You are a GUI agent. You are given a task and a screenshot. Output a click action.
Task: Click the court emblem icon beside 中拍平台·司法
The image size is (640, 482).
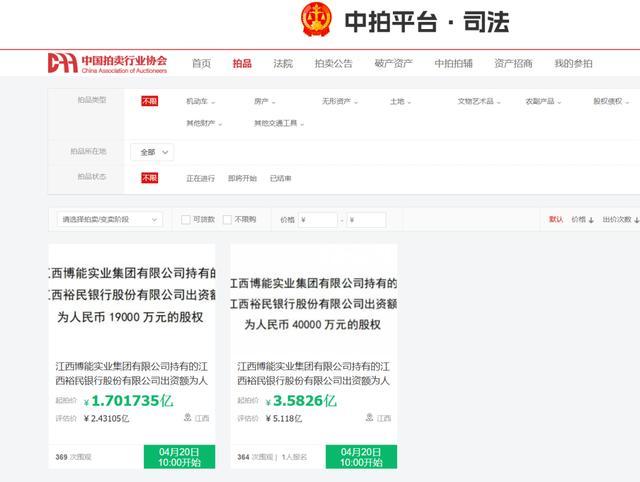coord(316,20)
